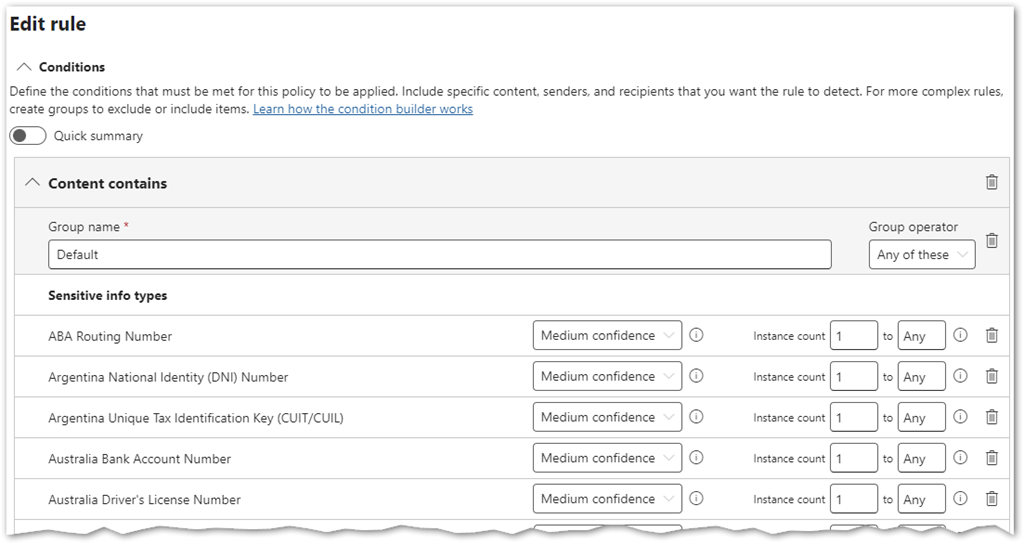Remove ABA Routing Number row
The height and width of the screenshot is (545, 1024).
pyautogui.click(x=991, y=336)
